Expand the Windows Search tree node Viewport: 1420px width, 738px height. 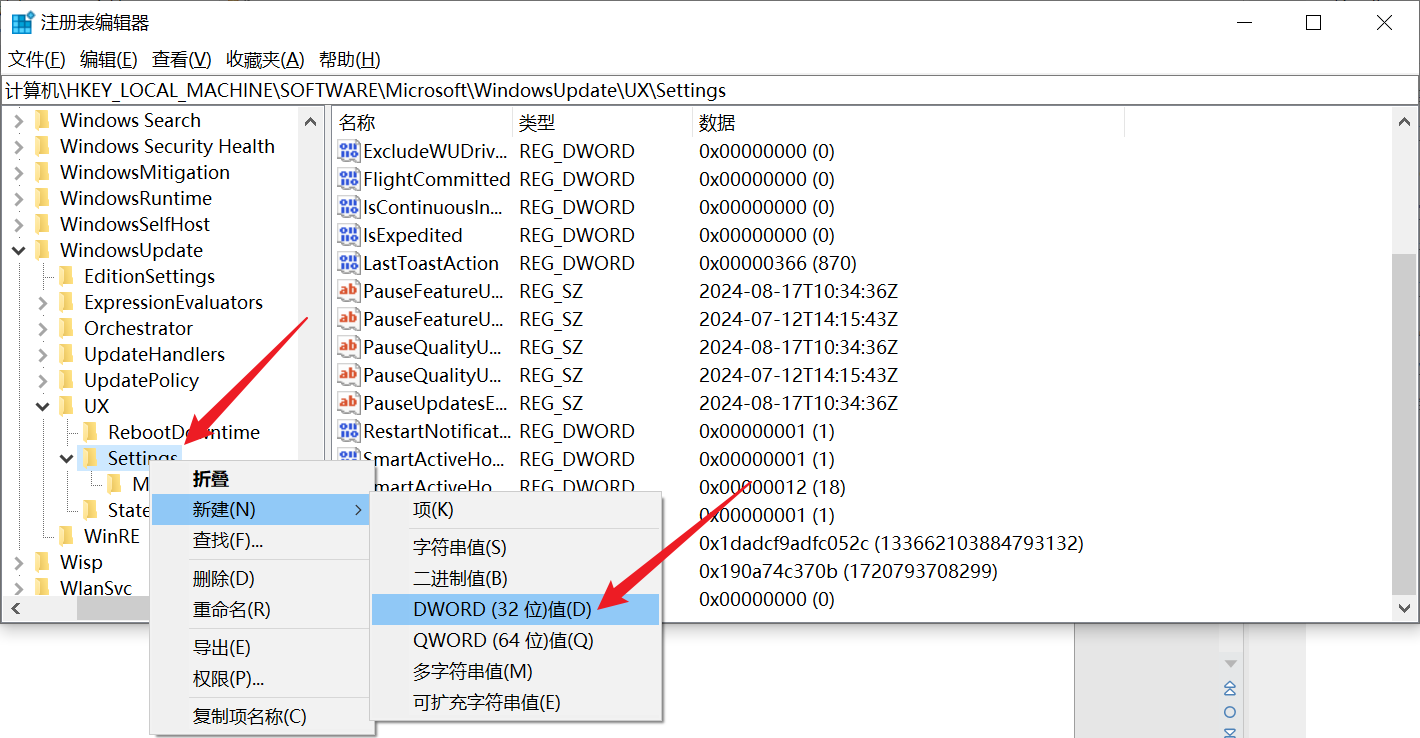[x=18, y=120]
